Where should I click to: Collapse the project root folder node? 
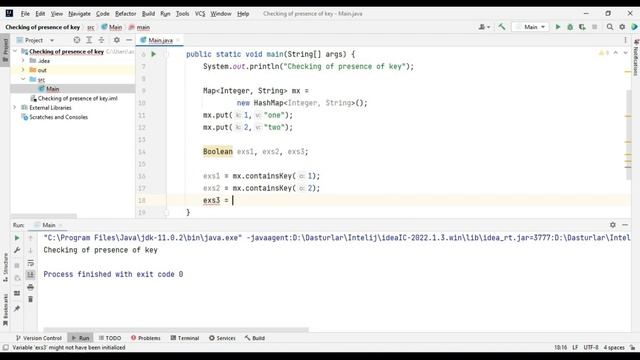[x=15, y=51]
